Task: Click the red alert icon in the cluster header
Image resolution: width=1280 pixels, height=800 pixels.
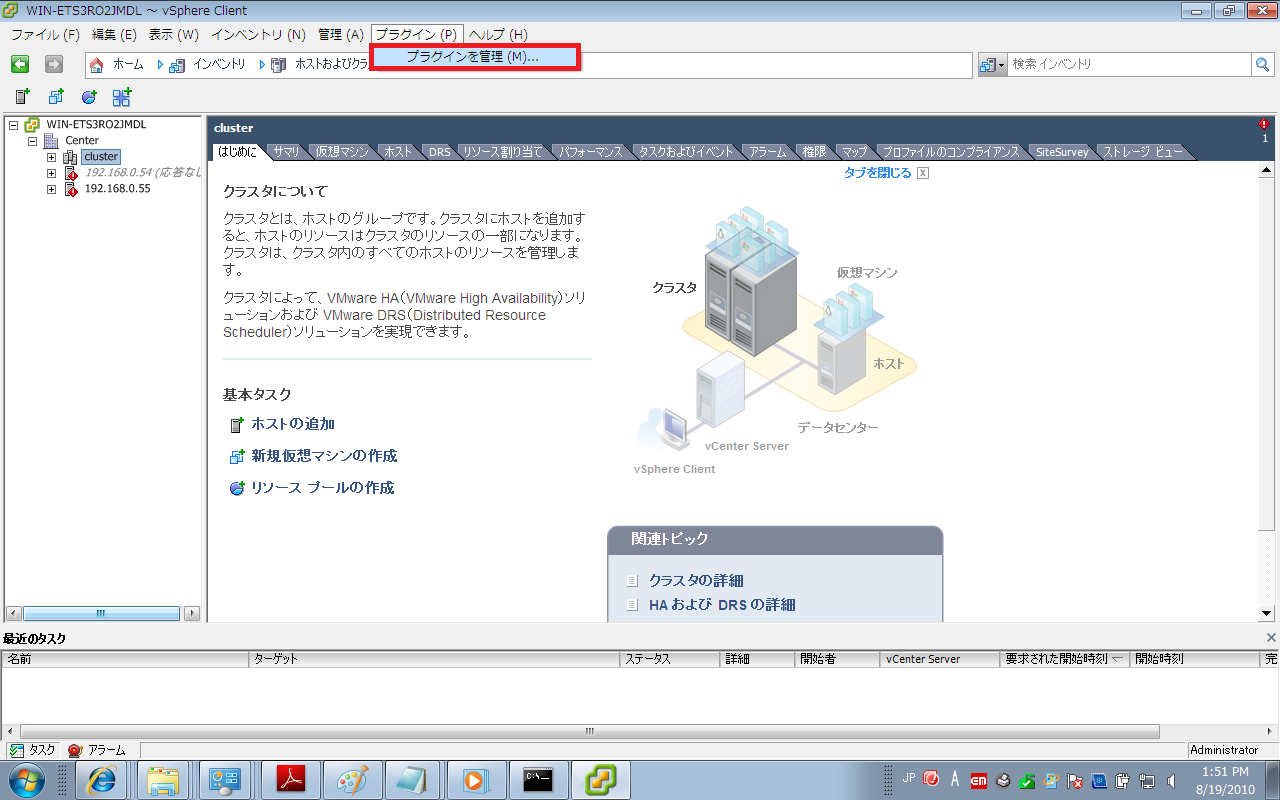Action: click(1264, 124)
